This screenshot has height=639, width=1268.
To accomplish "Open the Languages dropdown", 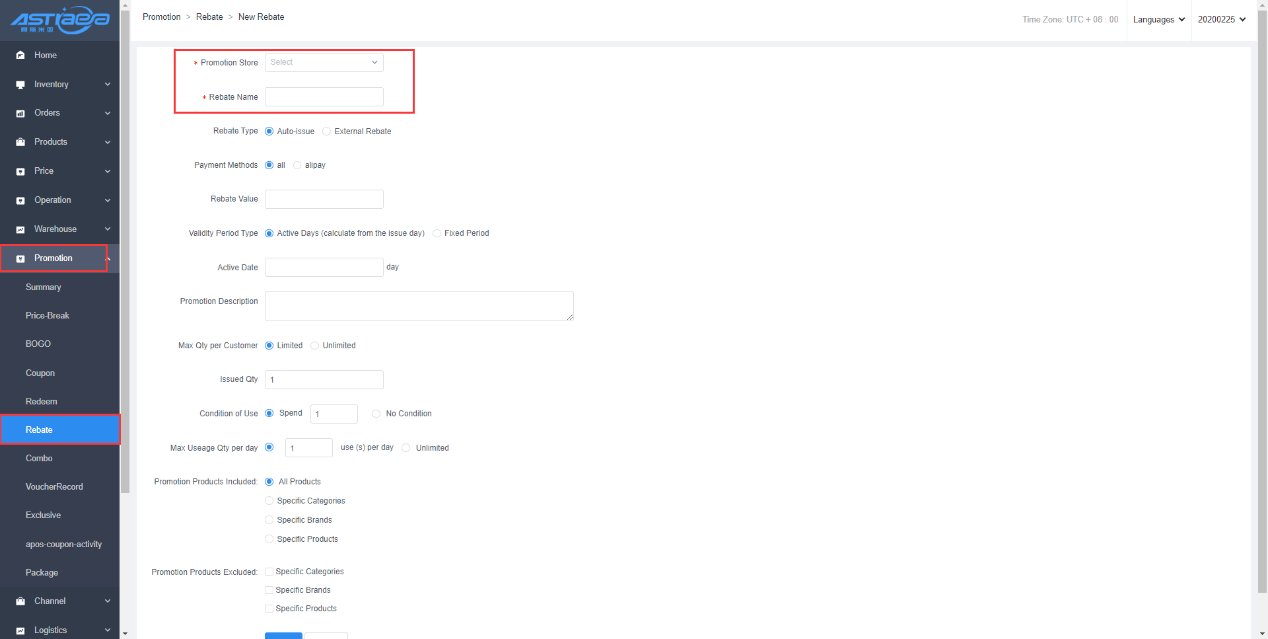I will click(x=1158, y=19).
